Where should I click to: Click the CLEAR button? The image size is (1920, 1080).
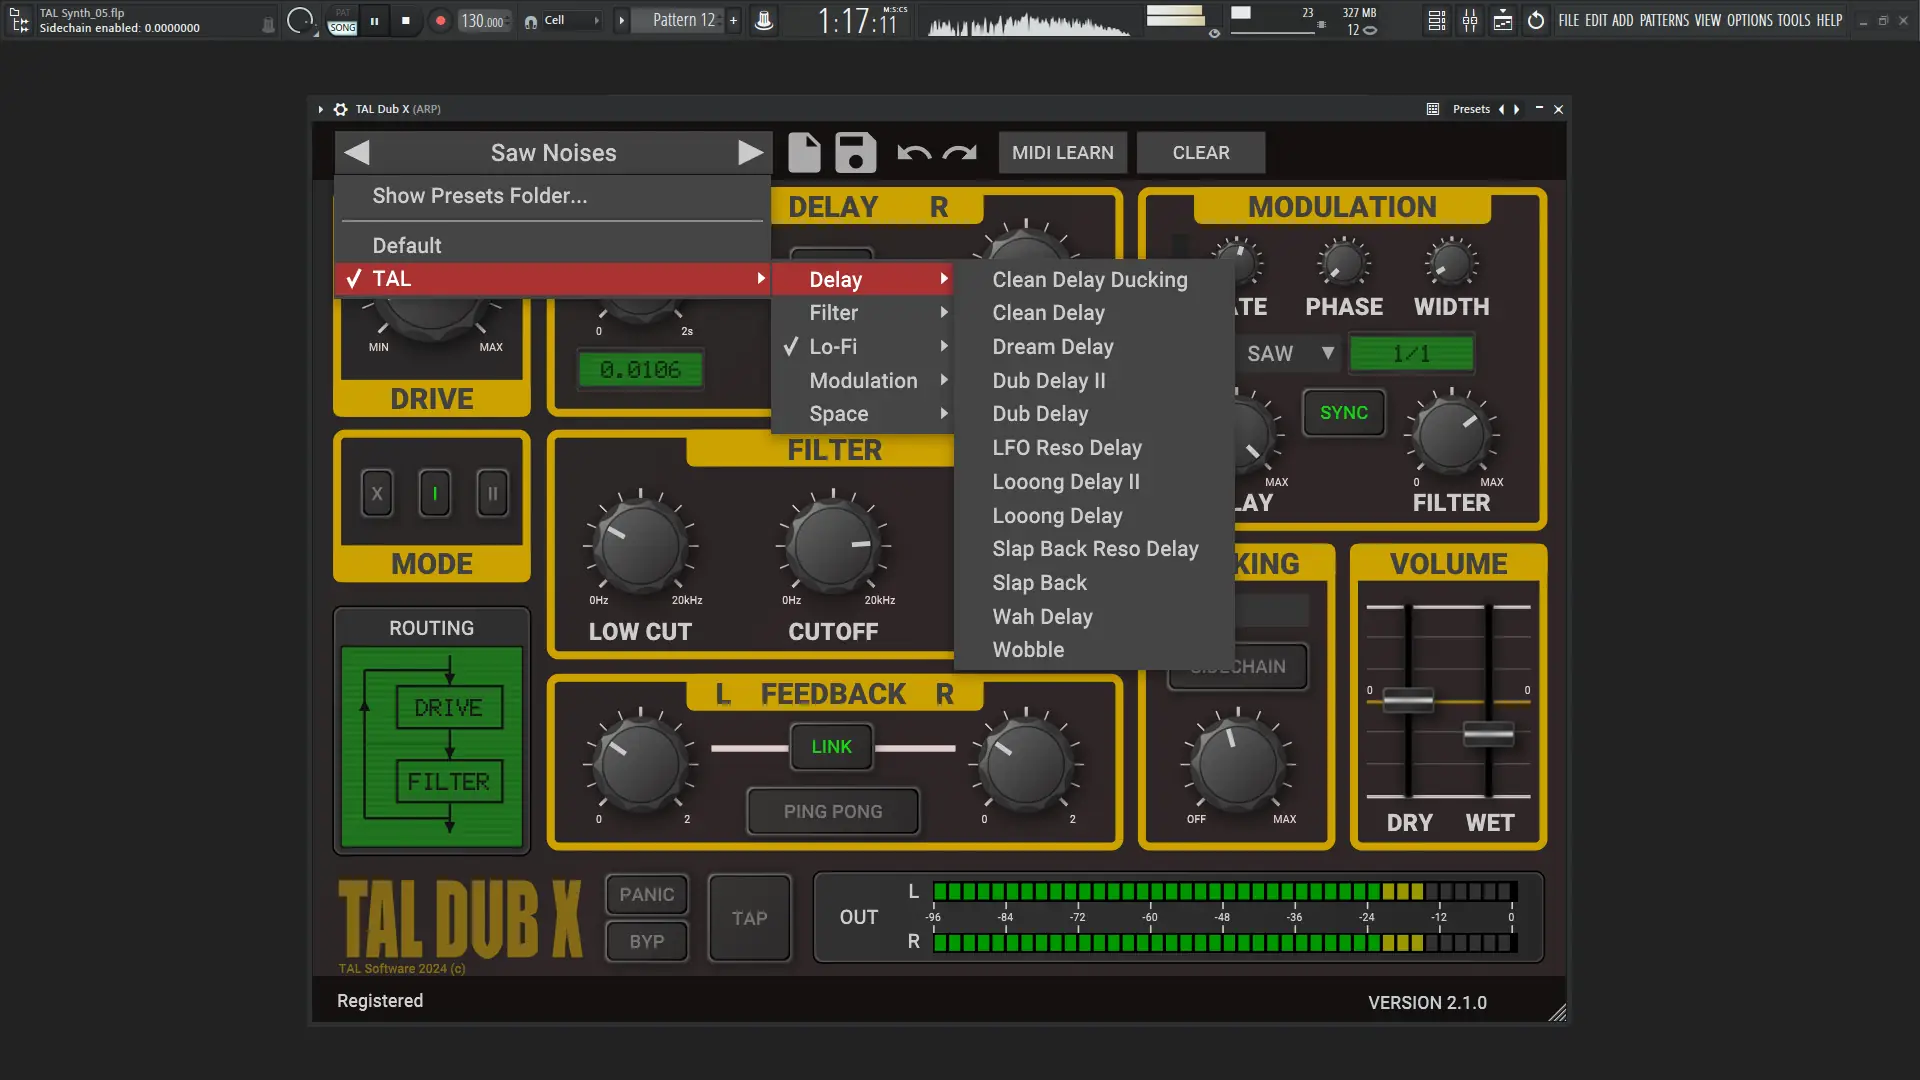point(1201,153)
